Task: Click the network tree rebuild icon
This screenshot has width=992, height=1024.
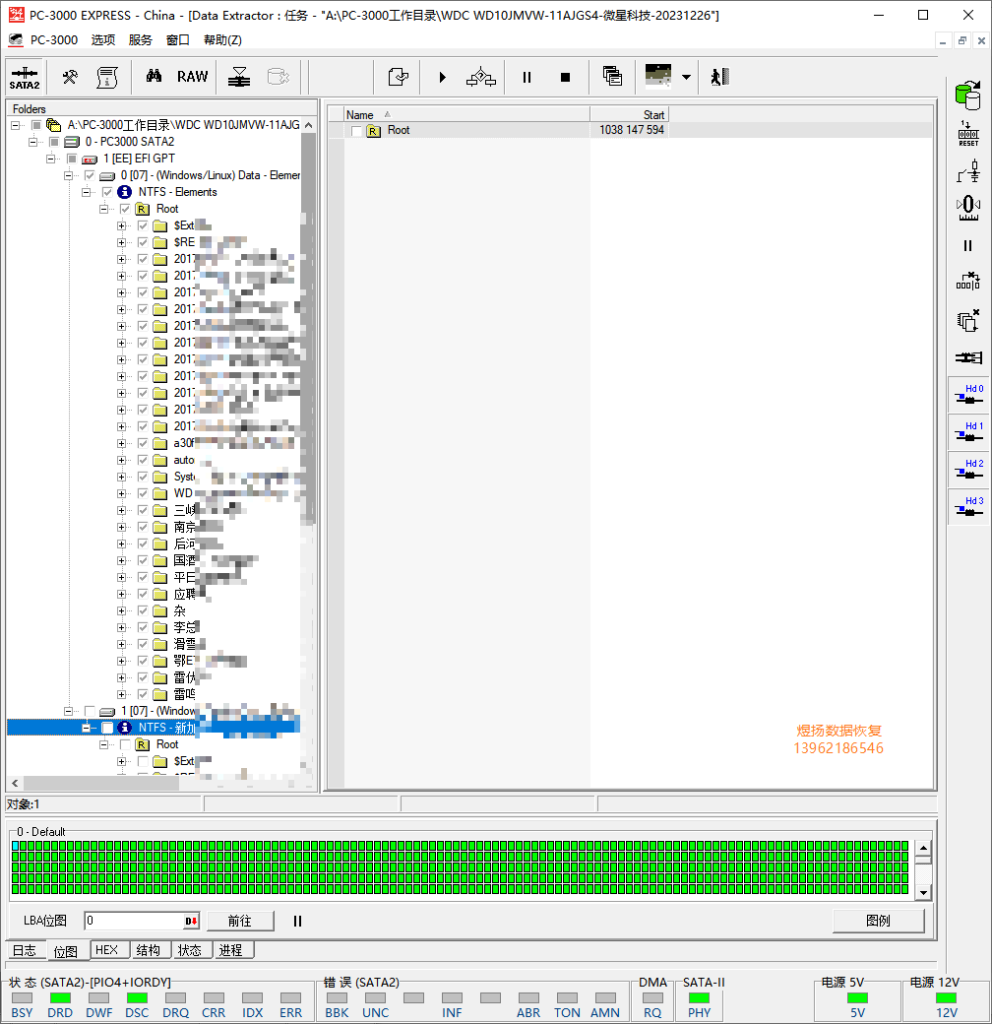Action: [481, 77]
